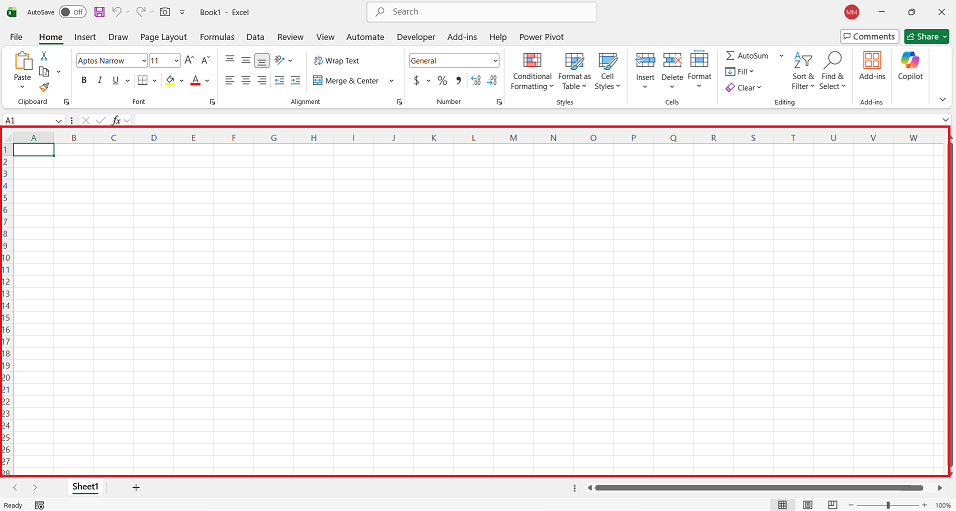Undo the last action
Image resolution: width=956 pixels, height=511 pixels.
coord(117,12)
